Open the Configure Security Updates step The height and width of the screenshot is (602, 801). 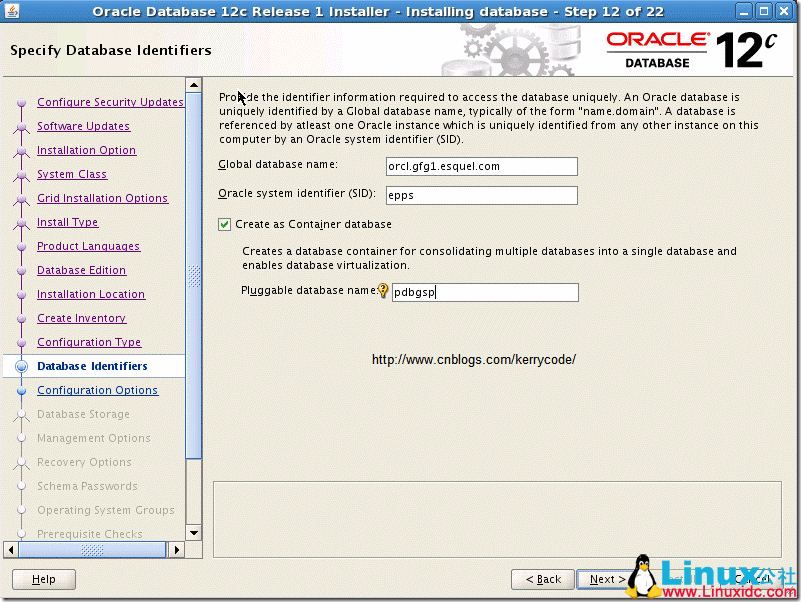(110, 102)
